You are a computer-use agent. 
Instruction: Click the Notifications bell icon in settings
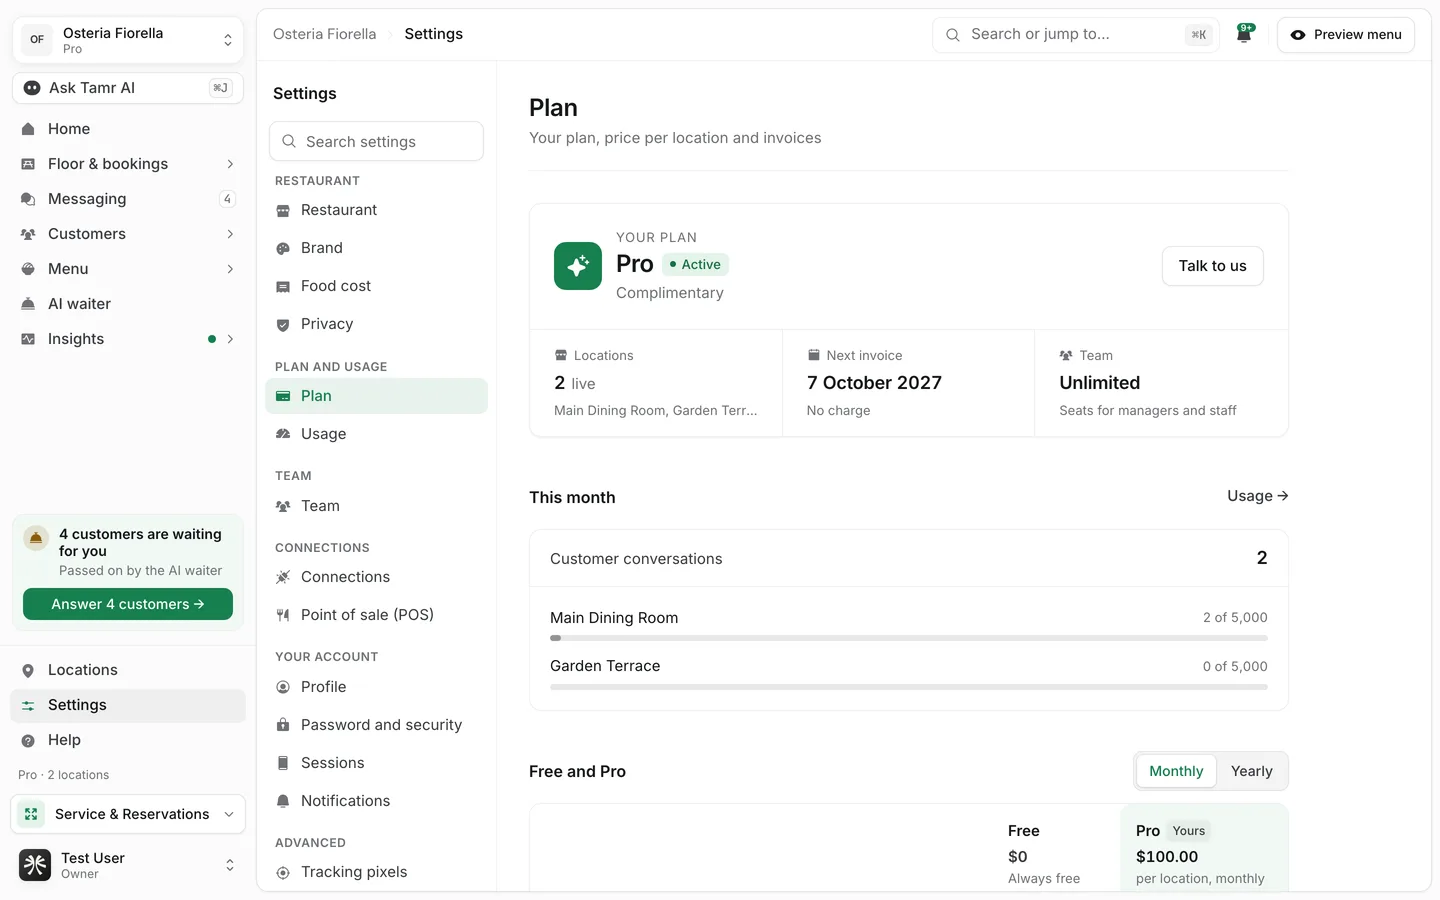pos(283,801)
